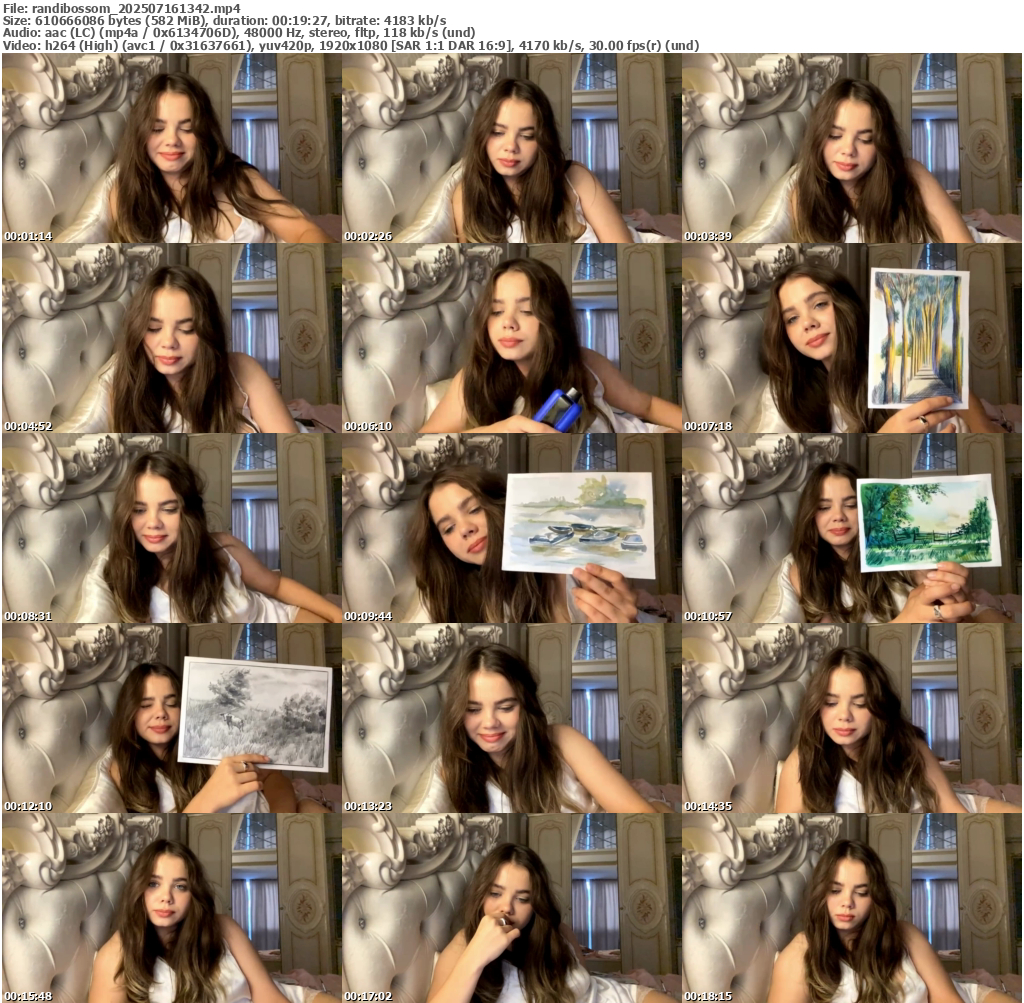
Task: Select the Video codec info line
Action: click(350, 45)
